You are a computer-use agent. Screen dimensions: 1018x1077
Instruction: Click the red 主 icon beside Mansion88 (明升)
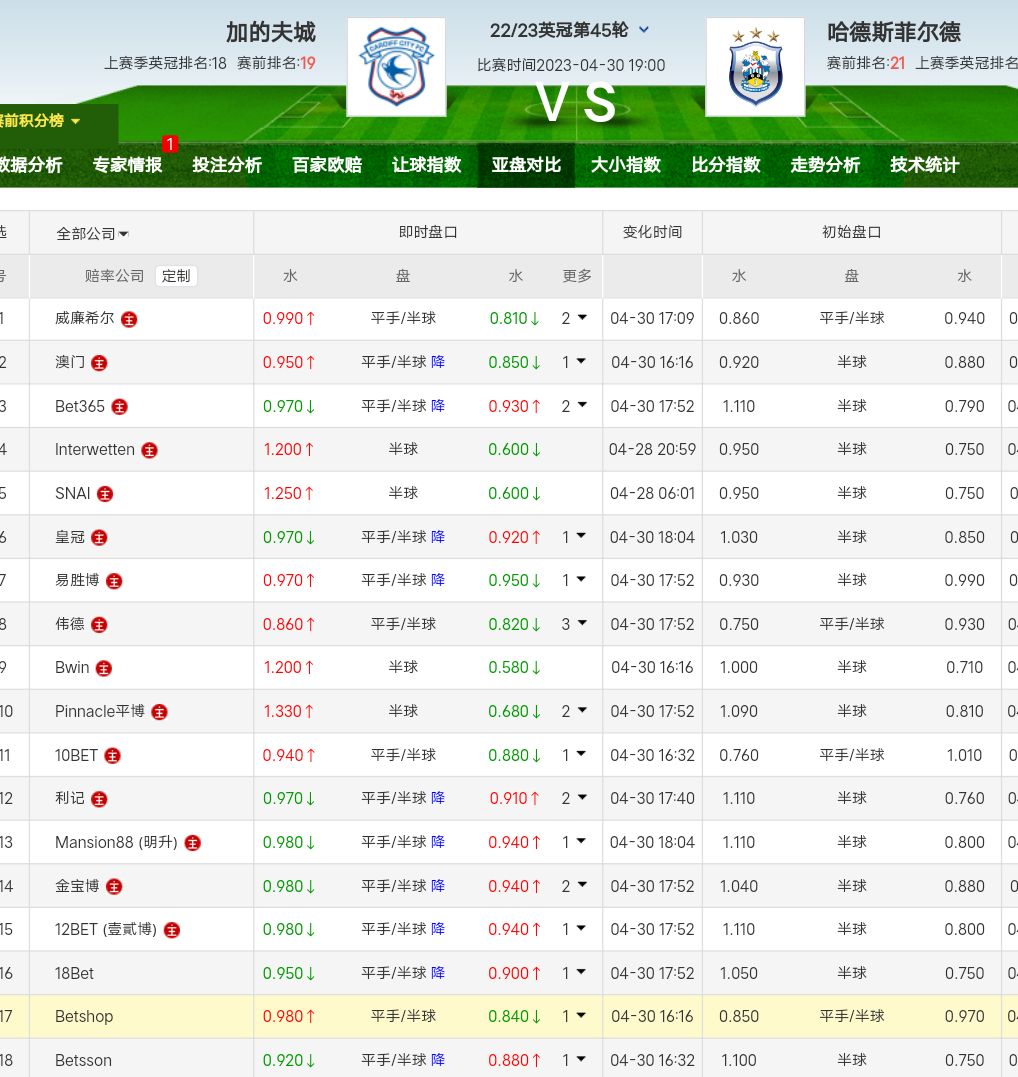coord(193,843)
